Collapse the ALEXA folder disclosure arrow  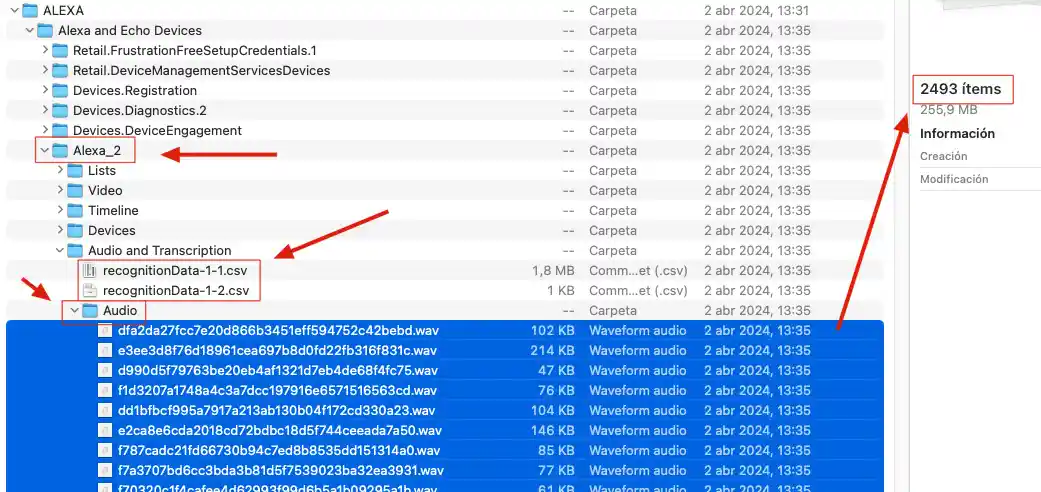coord(15,11)
